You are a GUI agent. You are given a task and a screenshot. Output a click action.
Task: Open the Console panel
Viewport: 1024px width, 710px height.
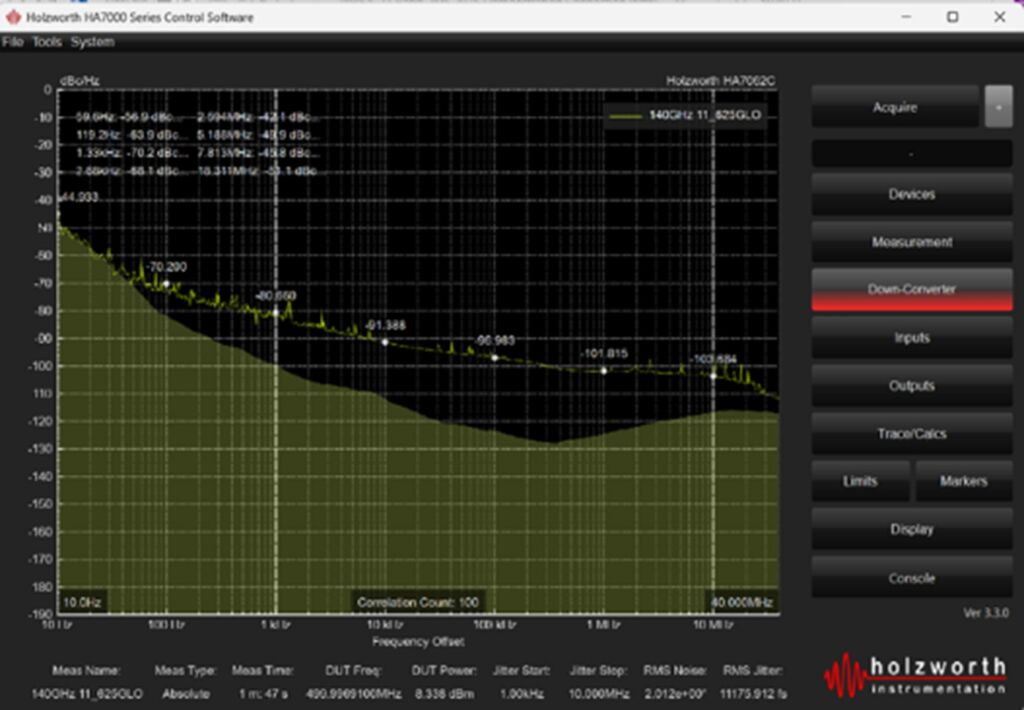(x=911, y=578)
